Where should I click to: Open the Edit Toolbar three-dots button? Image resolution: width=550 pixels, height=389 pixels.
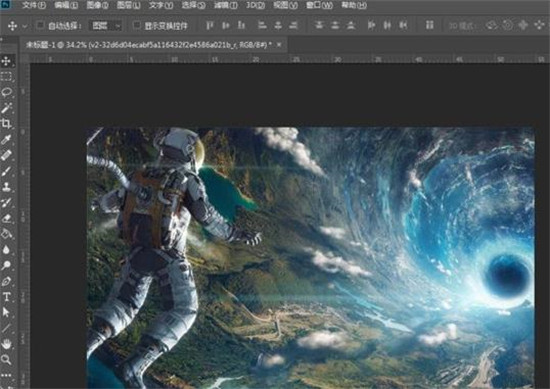6,375
